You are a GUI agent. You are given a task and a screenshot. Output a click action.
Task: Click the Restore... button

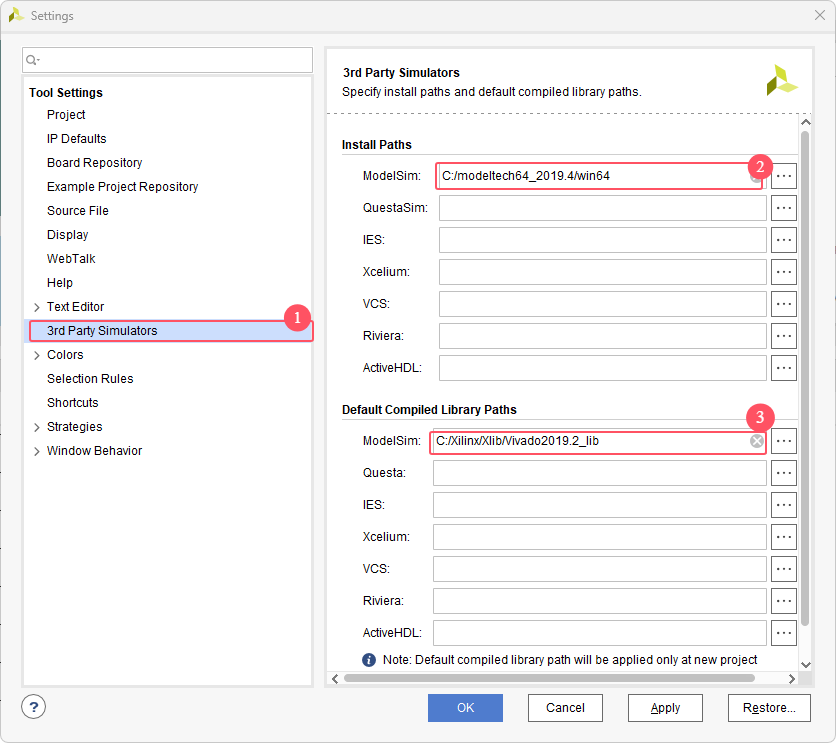pyautogui.click(x=769, y=708)
